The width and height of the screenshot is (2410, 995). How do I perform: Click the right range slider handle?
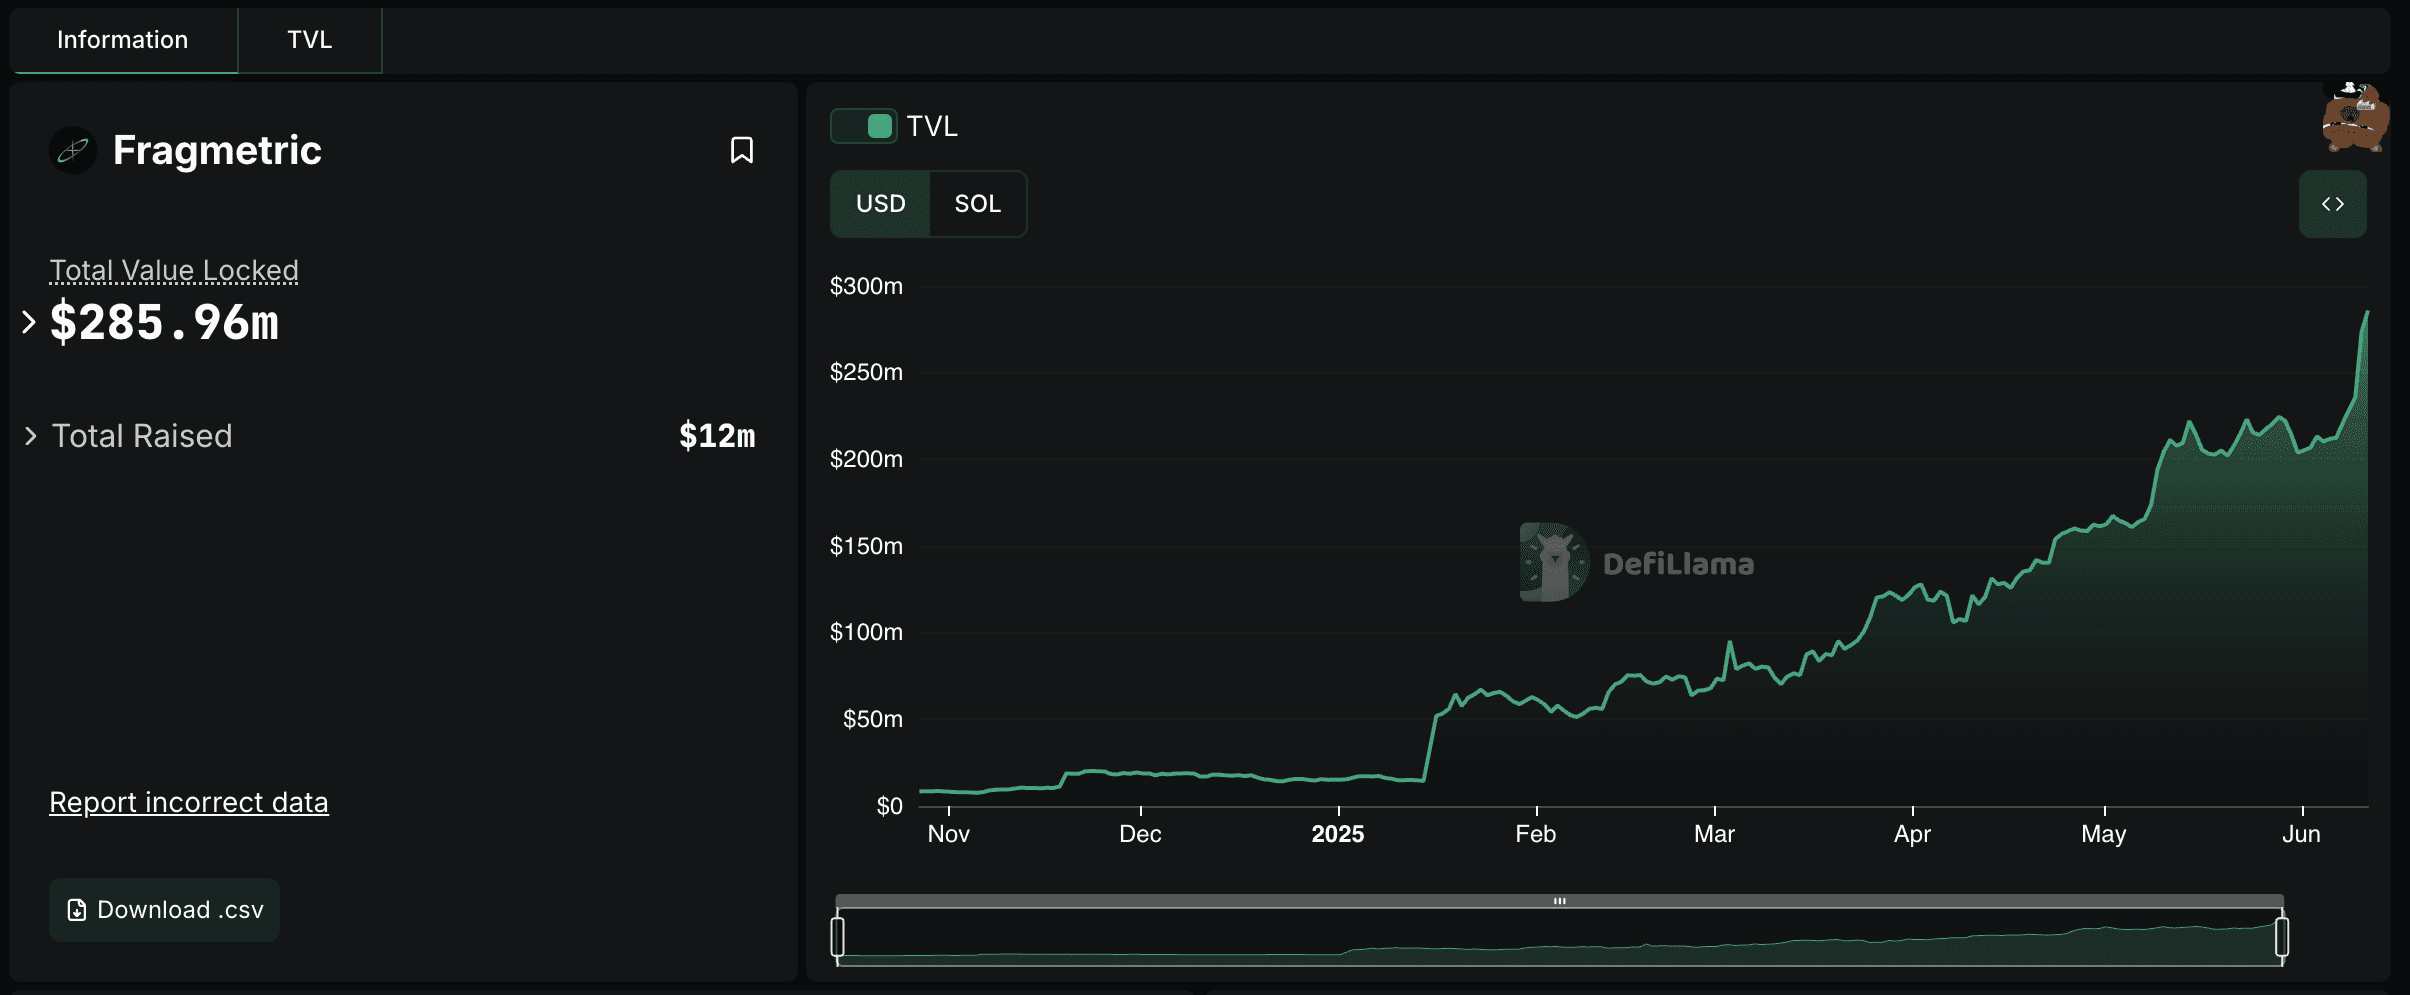(x=2281, y=936)
